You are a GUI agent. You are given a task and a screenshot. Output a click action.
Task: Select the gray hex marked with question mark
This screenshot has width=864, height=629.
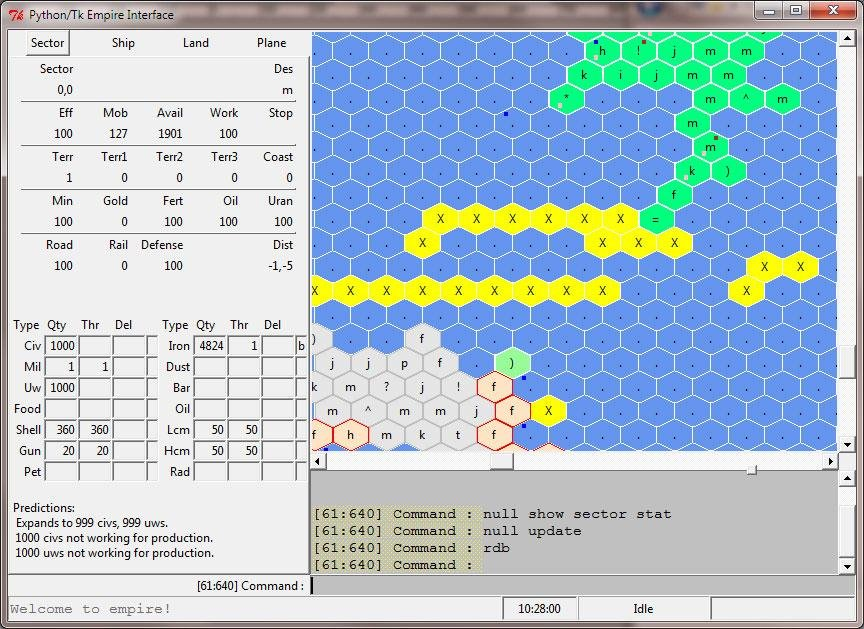pos(386,385)
